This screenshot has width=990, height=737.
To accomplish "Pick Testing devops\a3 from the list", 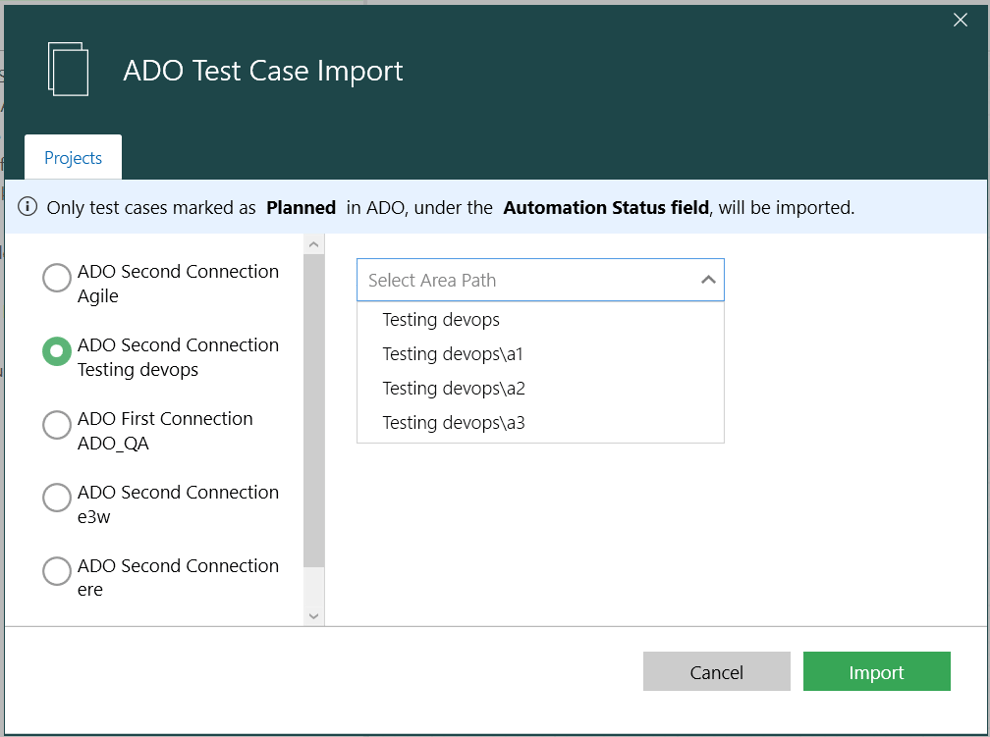I will pos(452,421).
